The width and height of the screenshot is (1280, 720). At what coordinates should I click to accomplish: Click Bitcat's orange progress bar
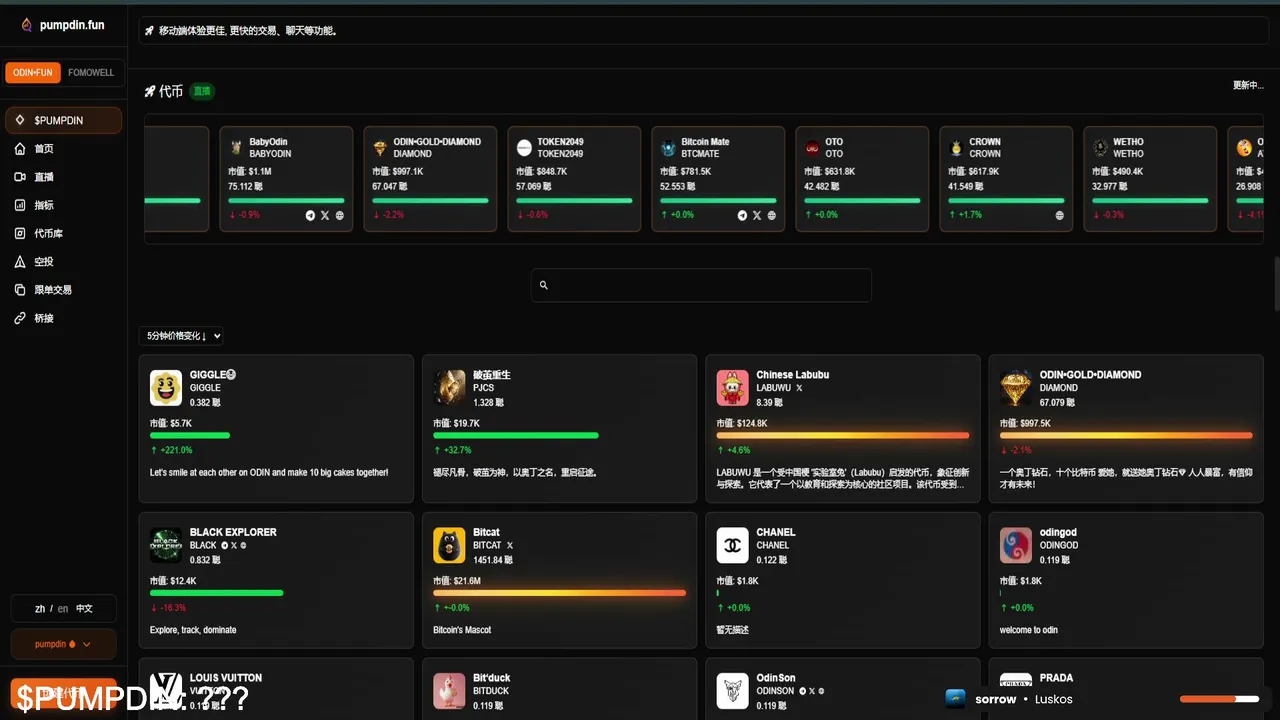[x=560, y=593]
